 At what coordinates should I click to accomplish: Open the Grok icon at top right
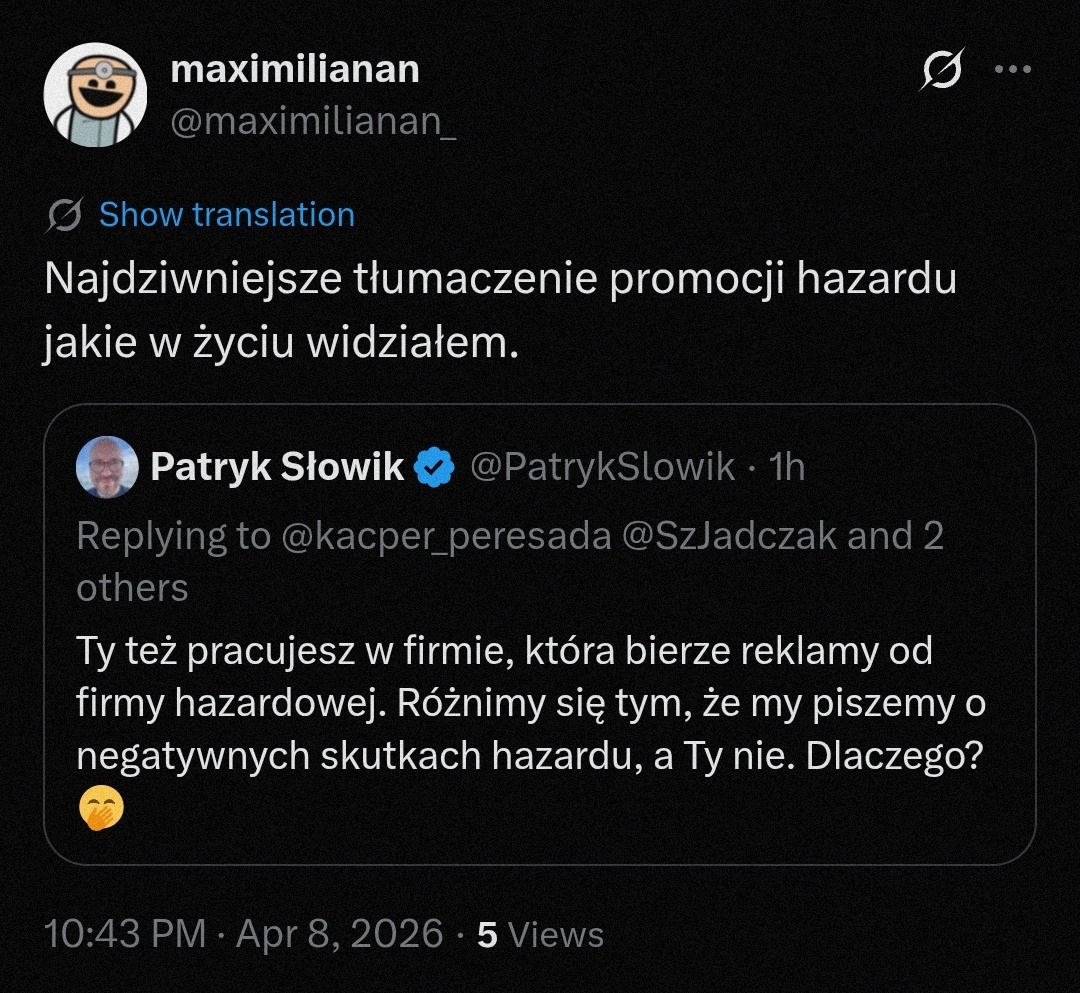pyautogui.click(x=943, y=71)
